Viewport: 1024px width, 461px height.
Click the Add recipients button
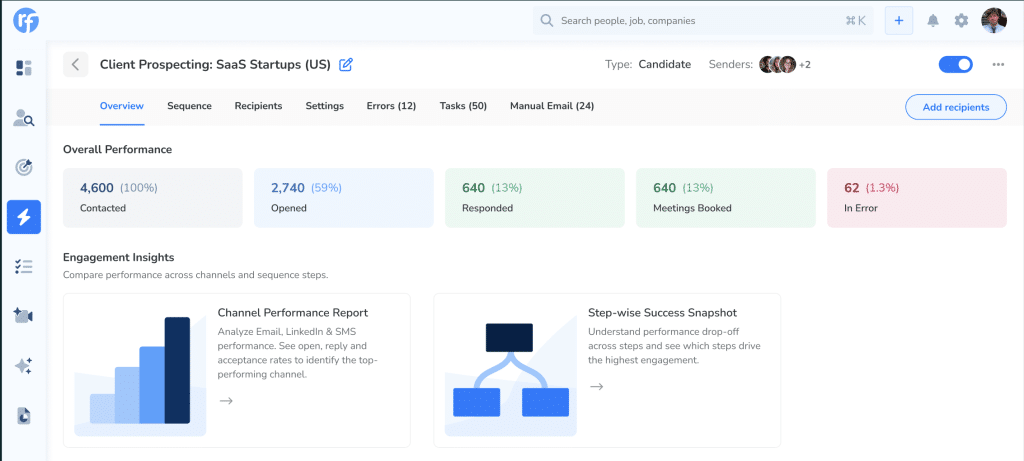pos(955,107)
